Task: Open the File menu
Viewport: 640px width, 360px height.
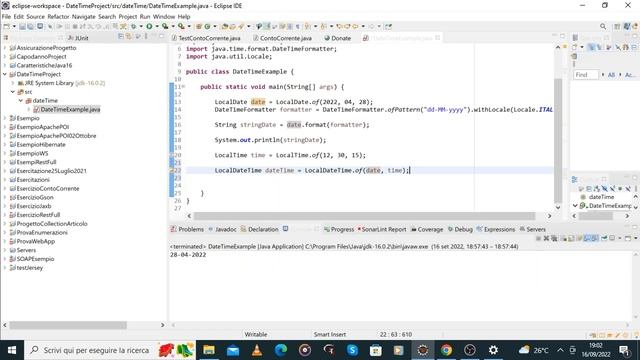Action: 6,17
